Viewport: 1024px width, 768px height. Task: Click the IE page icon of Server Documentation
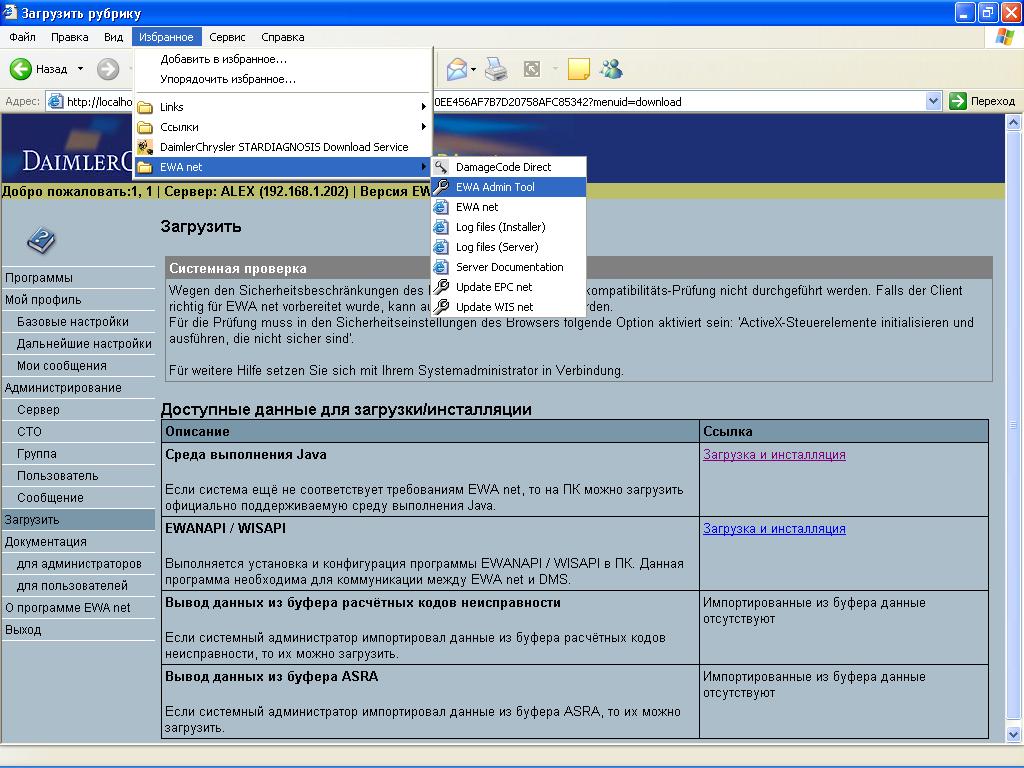coord(441,266)
